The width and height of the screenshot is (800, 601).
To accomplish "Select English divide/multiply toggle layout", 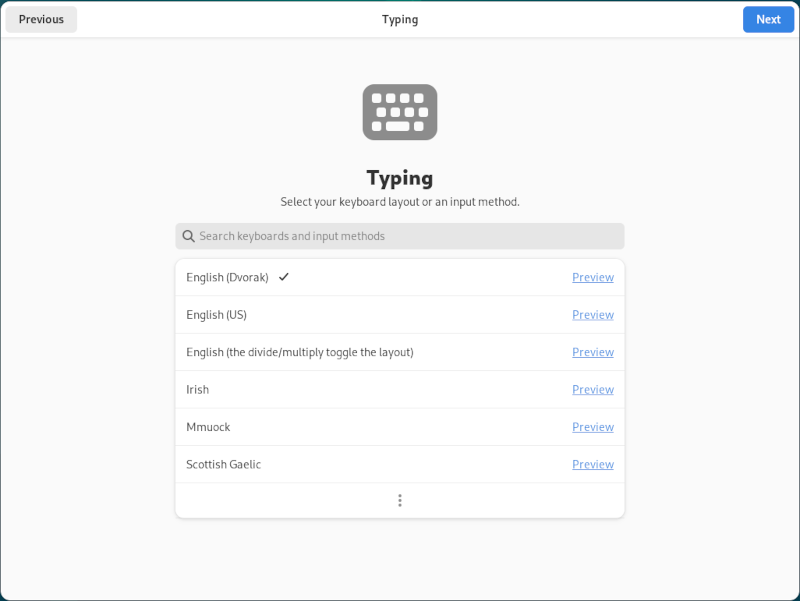I will (399, 352).
